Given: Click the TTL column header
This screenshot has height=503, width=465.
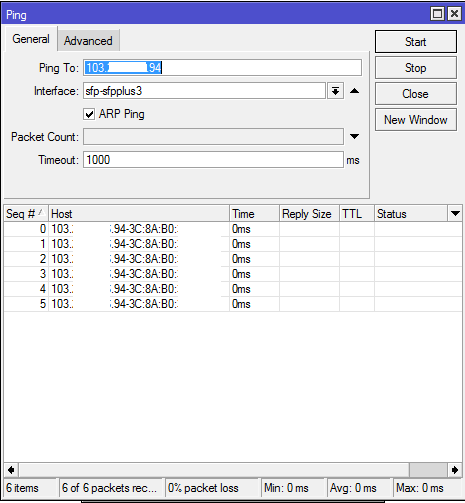Looking at the screenshot, I should pos(357,214).
